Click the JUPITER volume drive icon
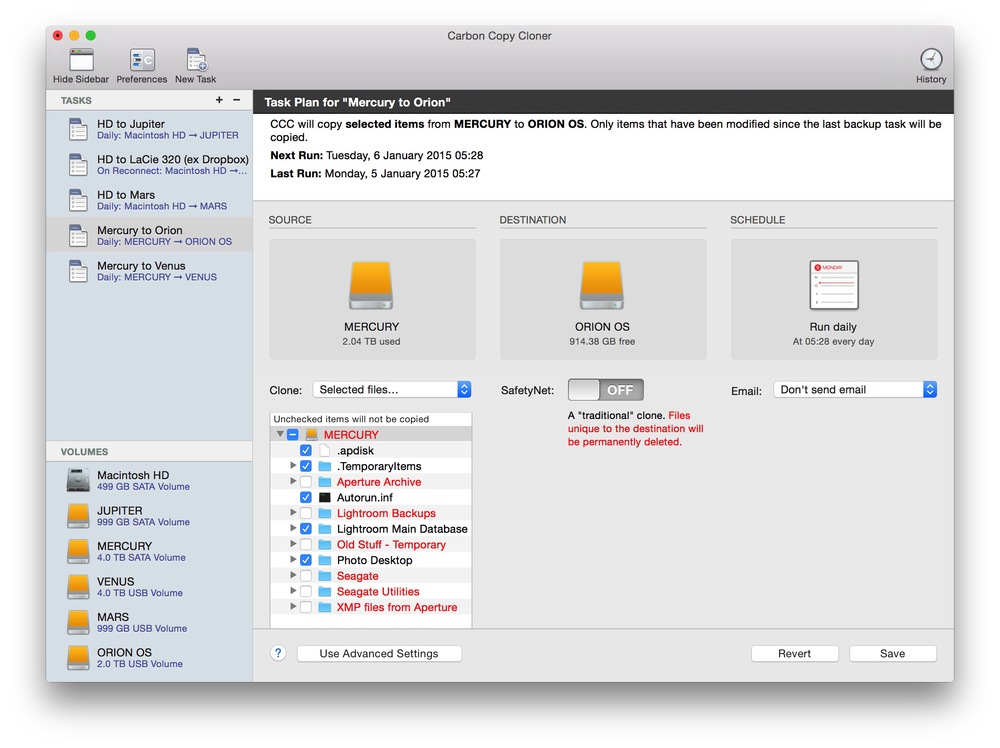Screen dimensions: 1000x748 pos(78,516)
